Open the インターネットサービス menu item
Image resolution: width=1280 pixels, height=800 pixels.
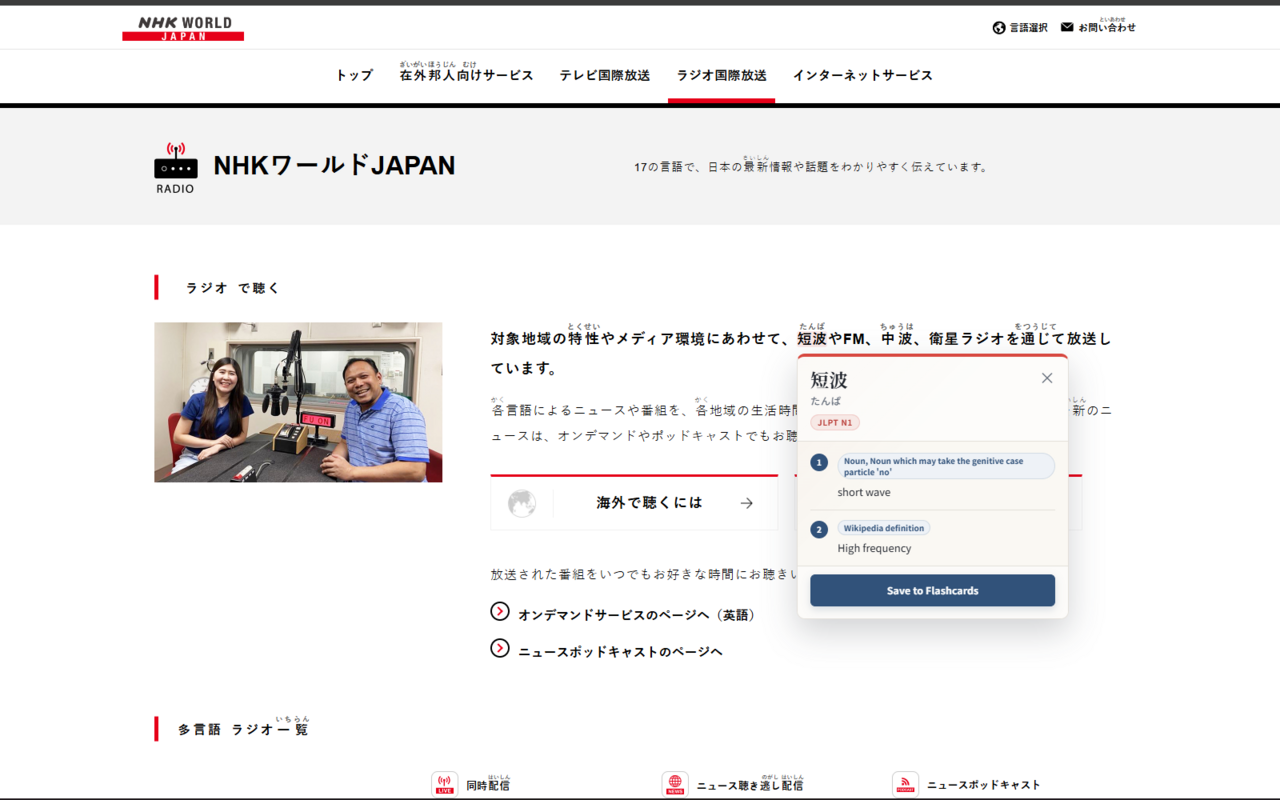coord(863,75)
